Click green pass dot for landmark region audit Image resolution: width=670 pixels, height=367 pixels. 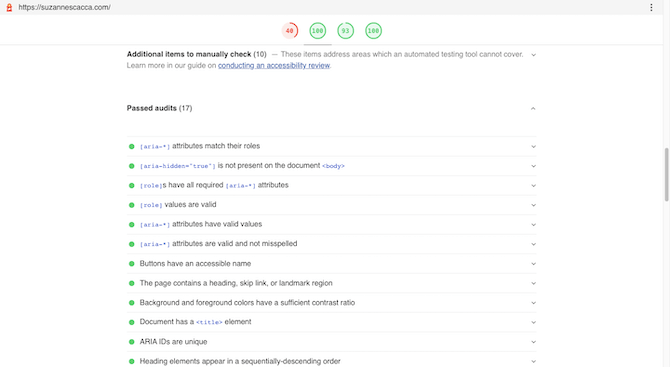coord(132,283)
